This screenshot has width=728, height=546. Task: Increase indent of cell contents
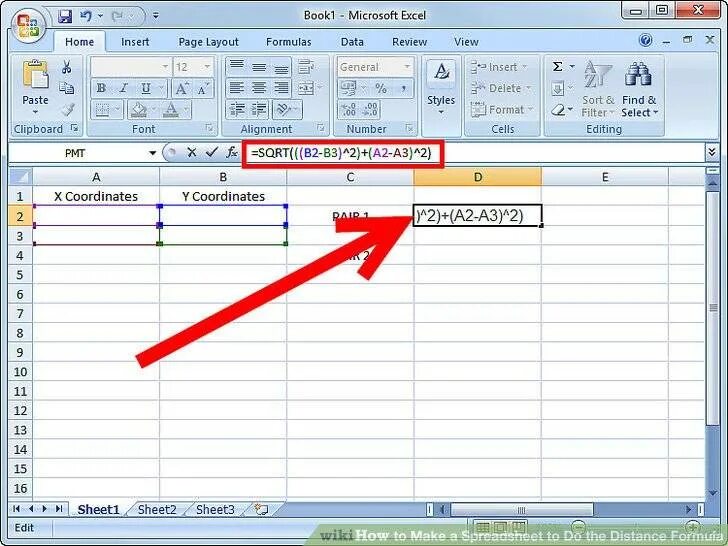(259, 110)
